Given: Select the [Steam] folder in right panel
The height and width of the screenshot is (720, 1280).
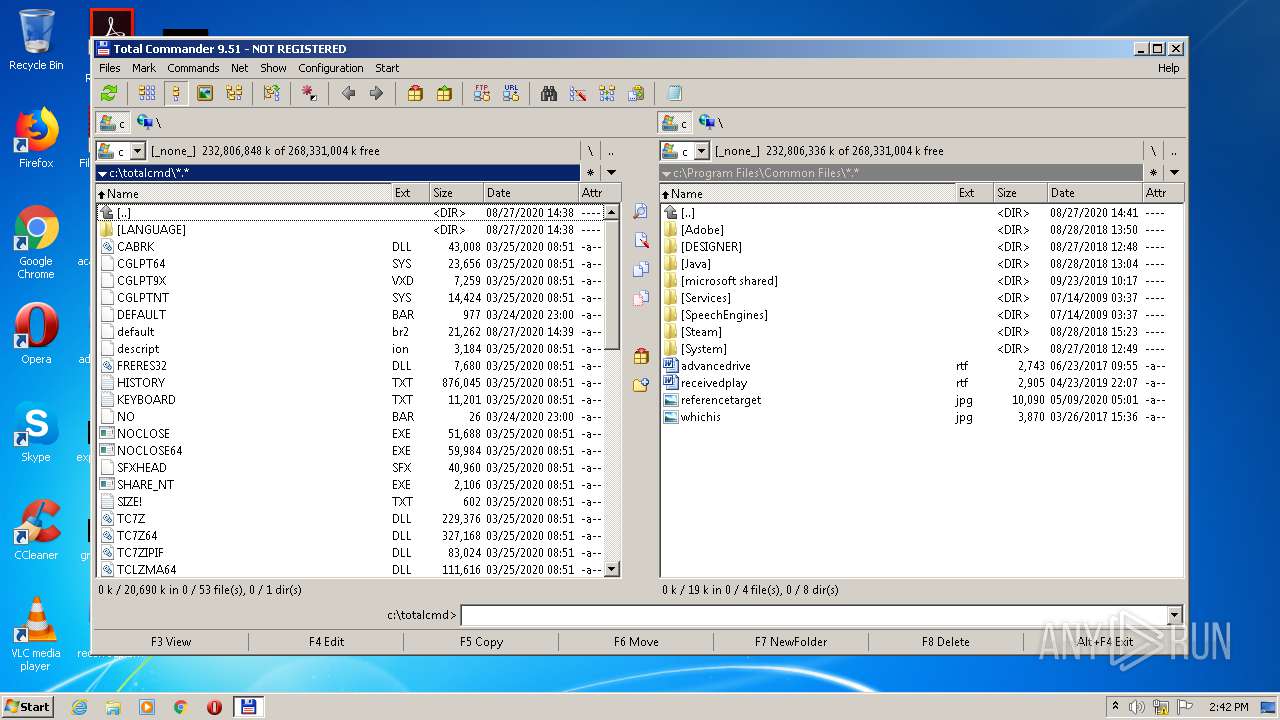Looking at the screenshot, I should click(701, 331).
